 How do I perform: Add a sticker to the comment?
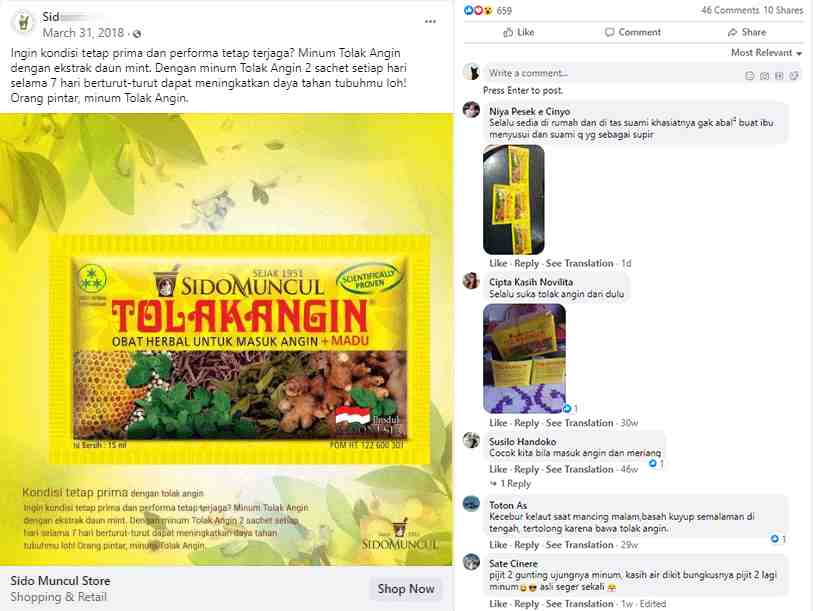[x=794, y=76]
